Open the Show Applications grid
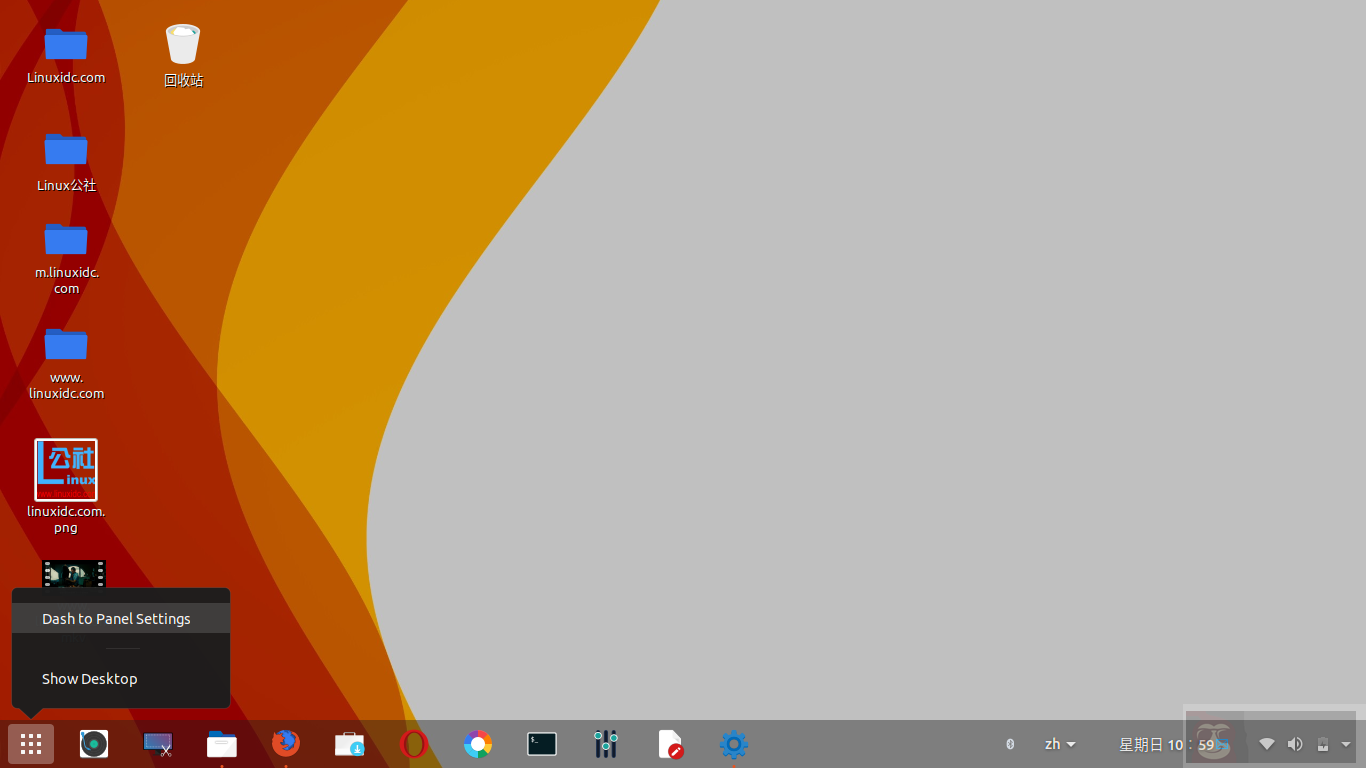Viewport: 1366px width, 768px height. pyautogui.click(x=30, y=744)
